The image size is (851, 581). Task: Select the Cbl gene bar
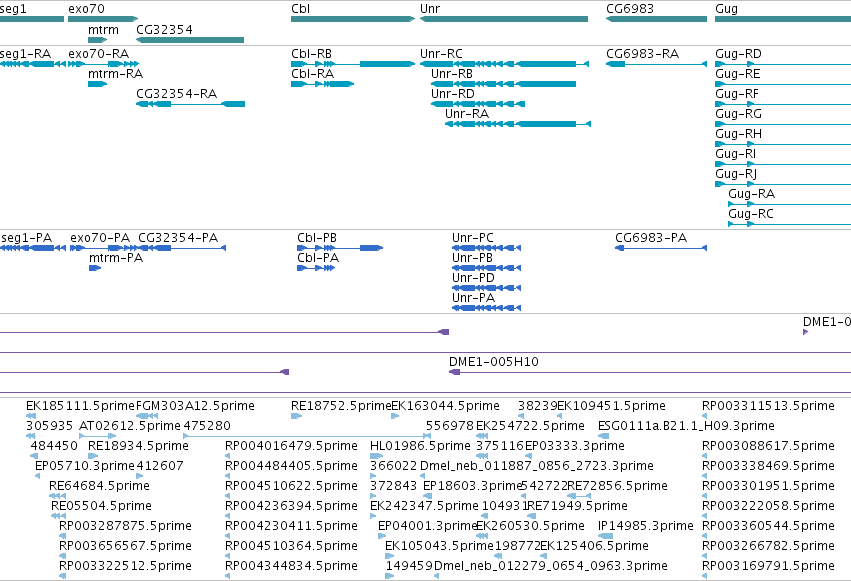pyautogui.click(x=353, y=19)
